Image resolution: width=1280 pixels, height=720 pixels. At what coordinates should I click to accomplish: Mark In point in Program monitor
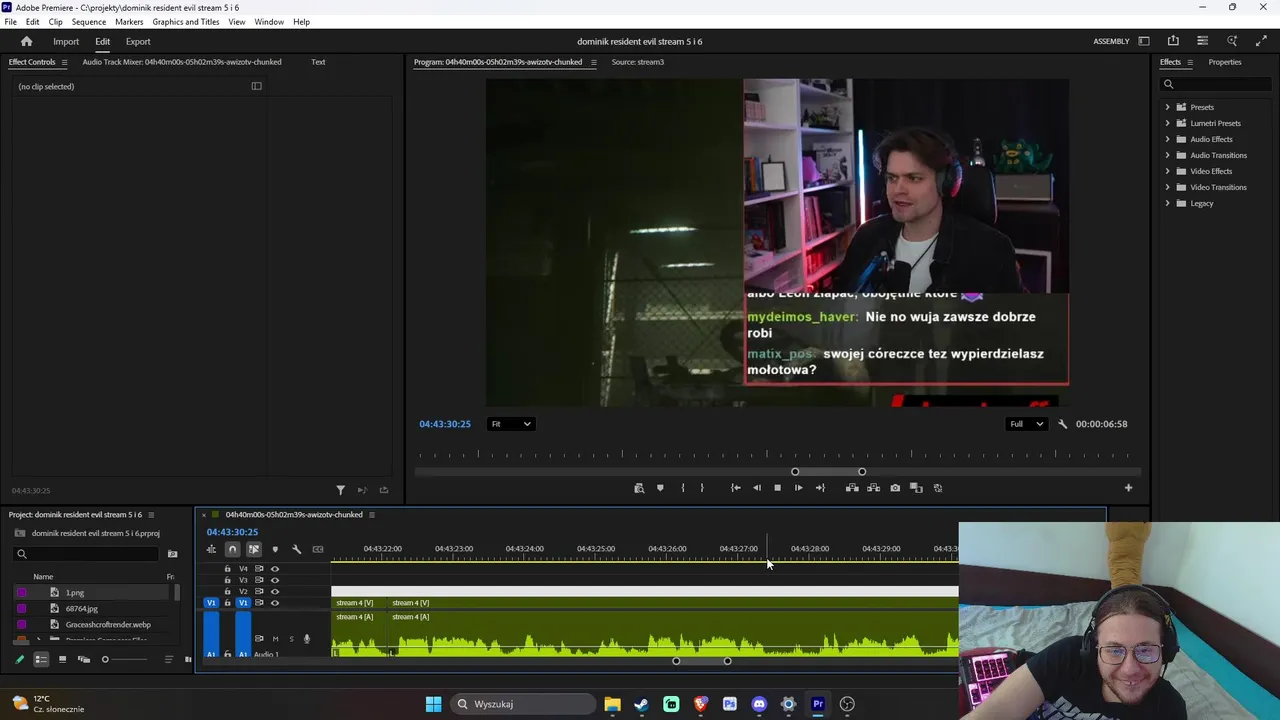pos(683,488)
